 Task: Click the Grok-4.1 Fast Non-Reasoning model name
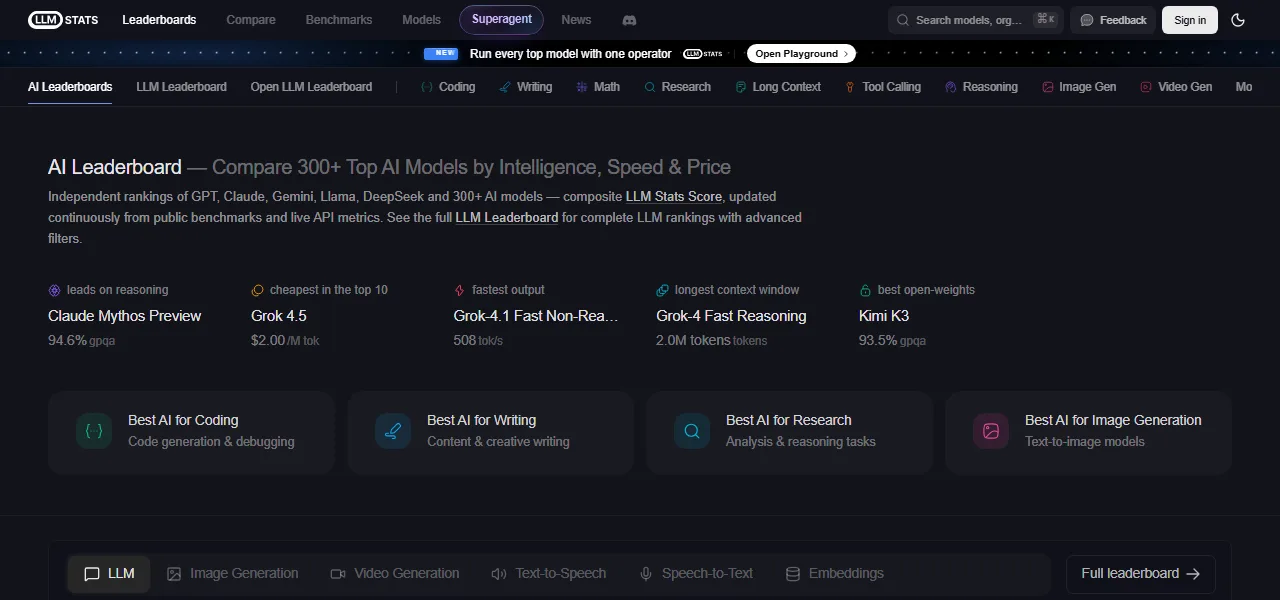pyautogui.click(x=537, y=316)
